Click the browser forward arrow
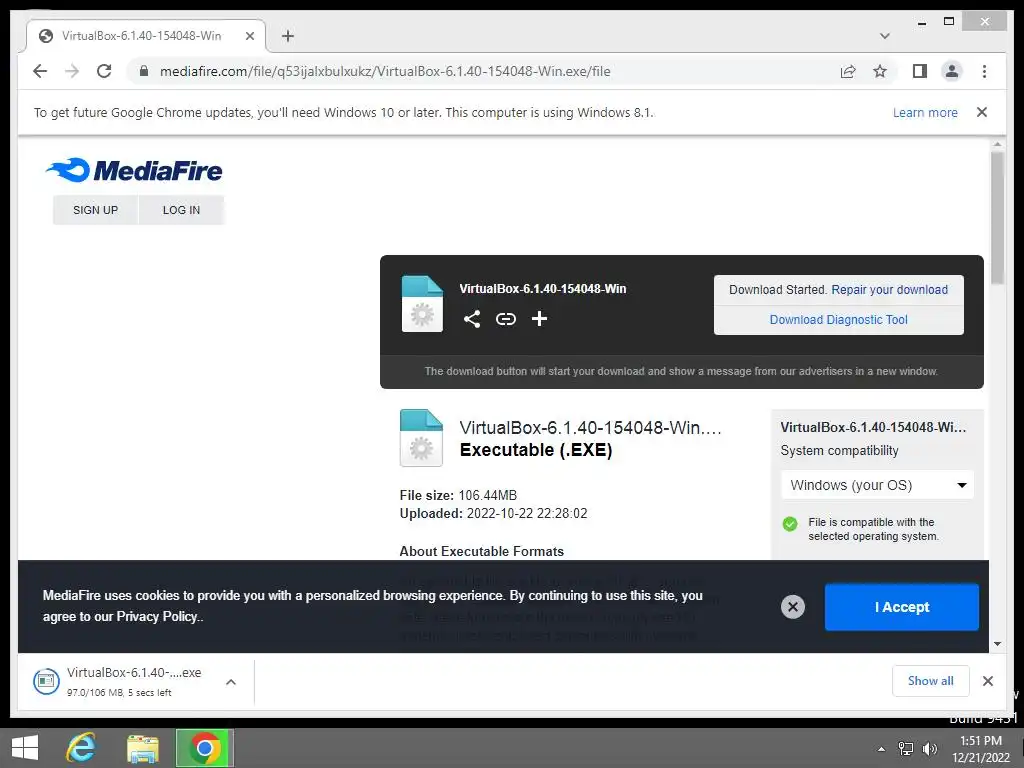Viewport: 1024px width, 768px height. point(72,71)
